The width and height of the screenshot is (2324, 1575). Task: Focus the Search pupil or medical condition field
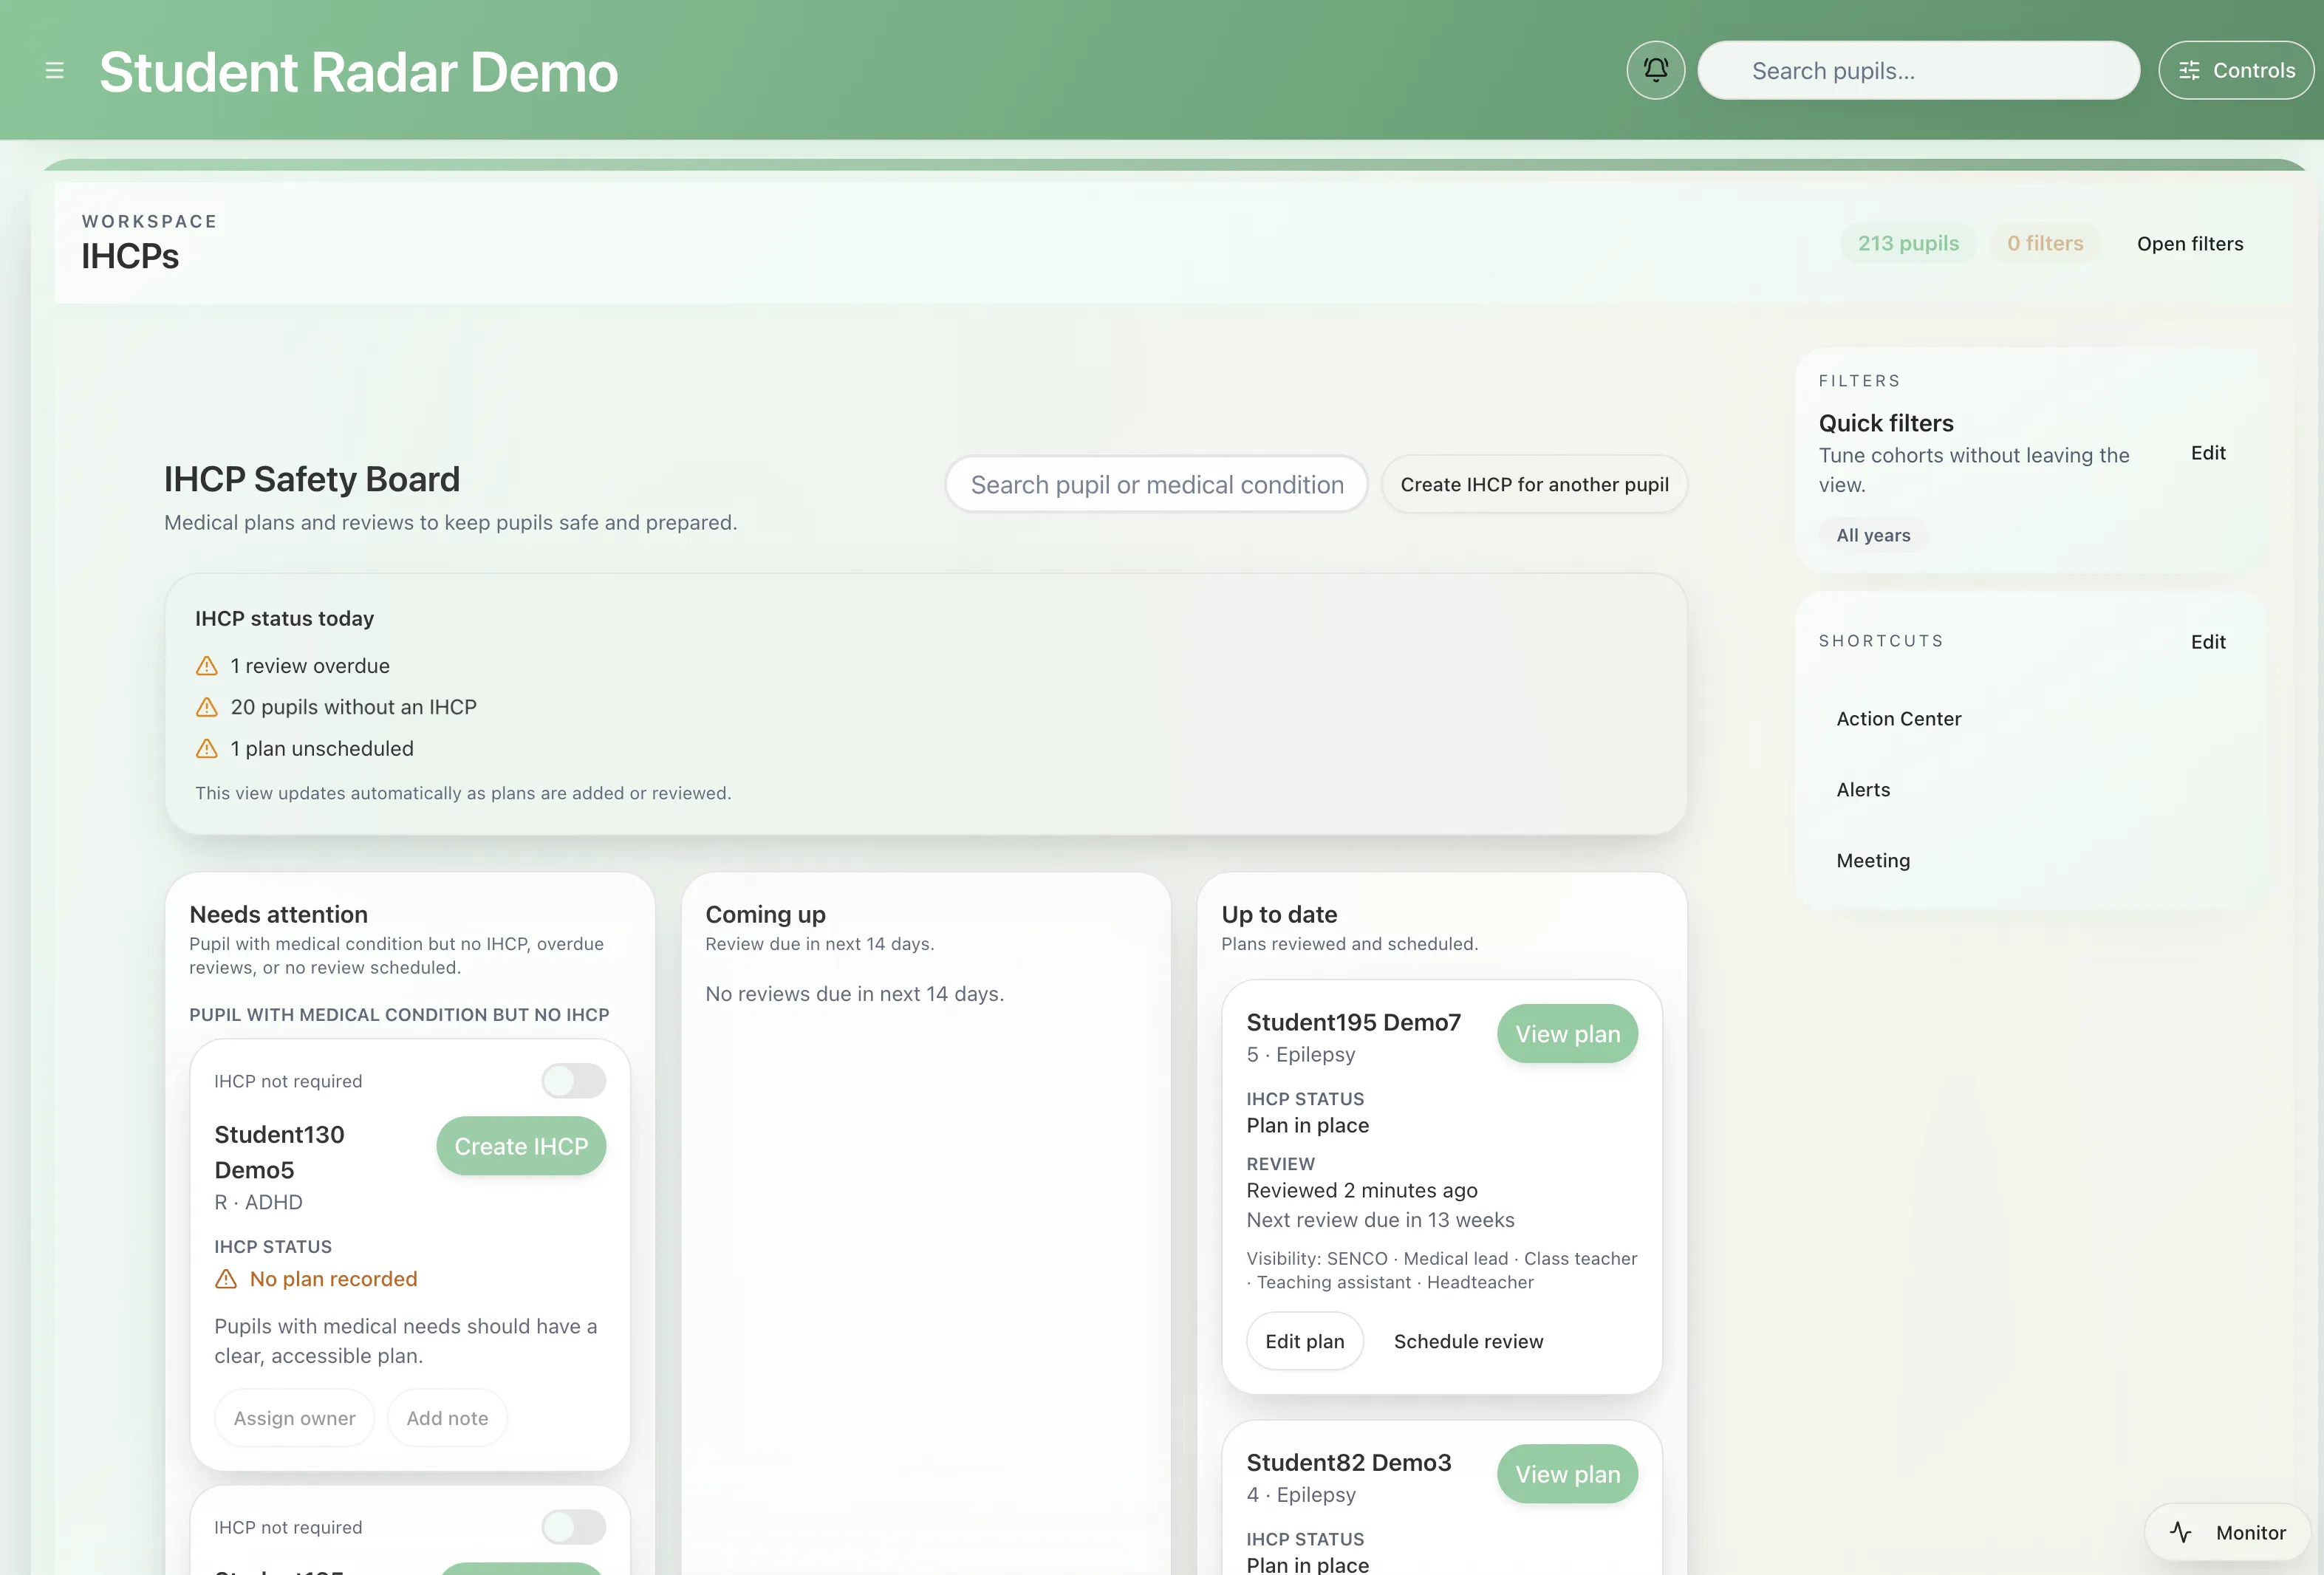click(1156, 485)
